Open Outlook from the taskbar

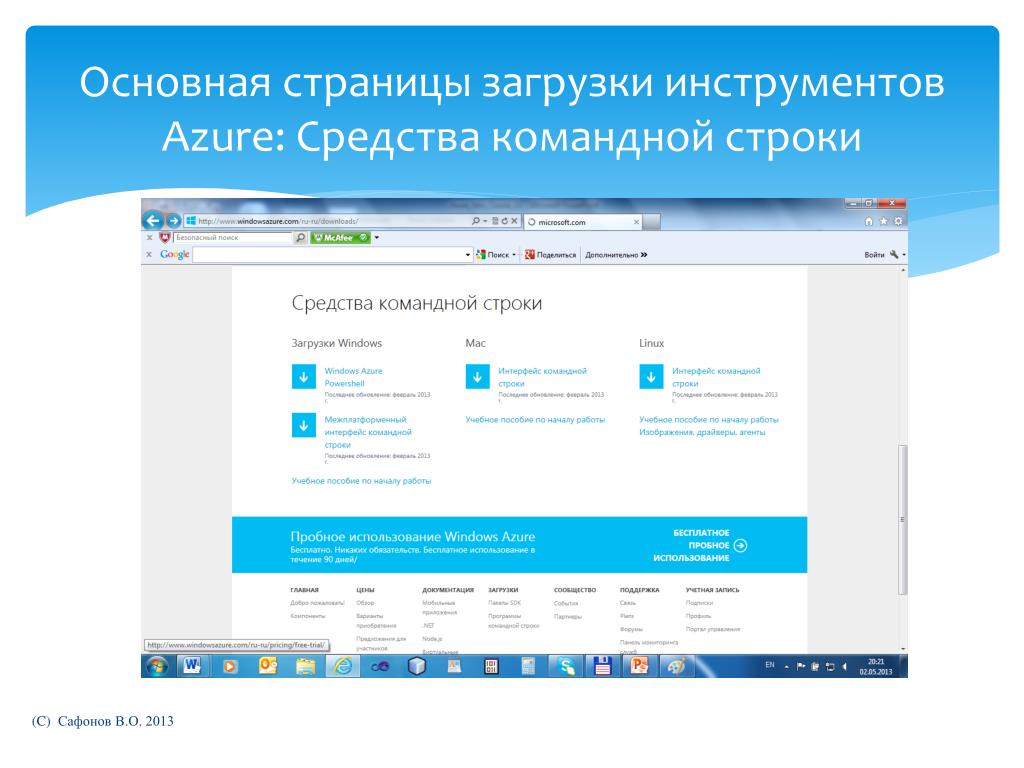(x=268, y=666)
